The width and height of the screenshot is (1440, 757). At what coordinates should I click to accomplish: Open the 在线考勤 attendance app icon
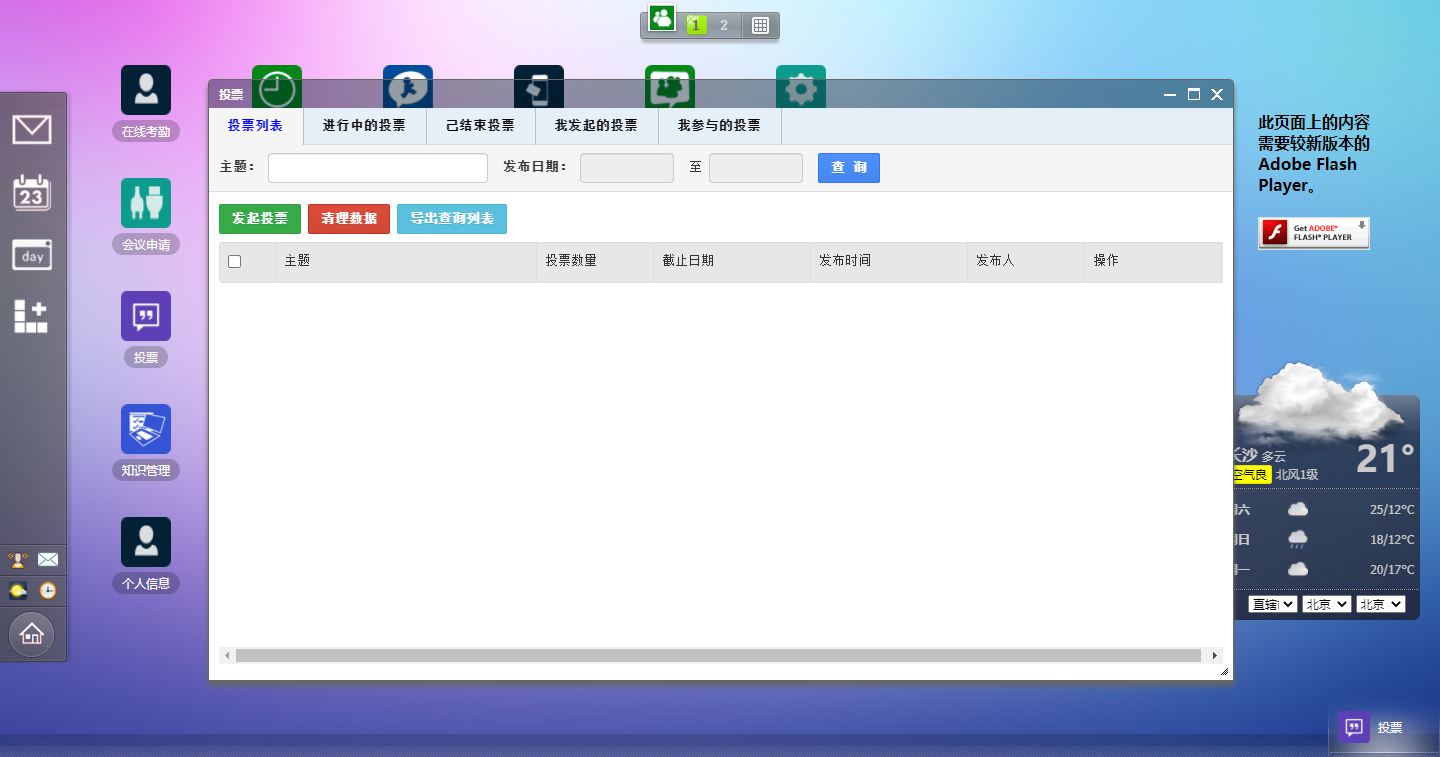(x=145, y=89)
